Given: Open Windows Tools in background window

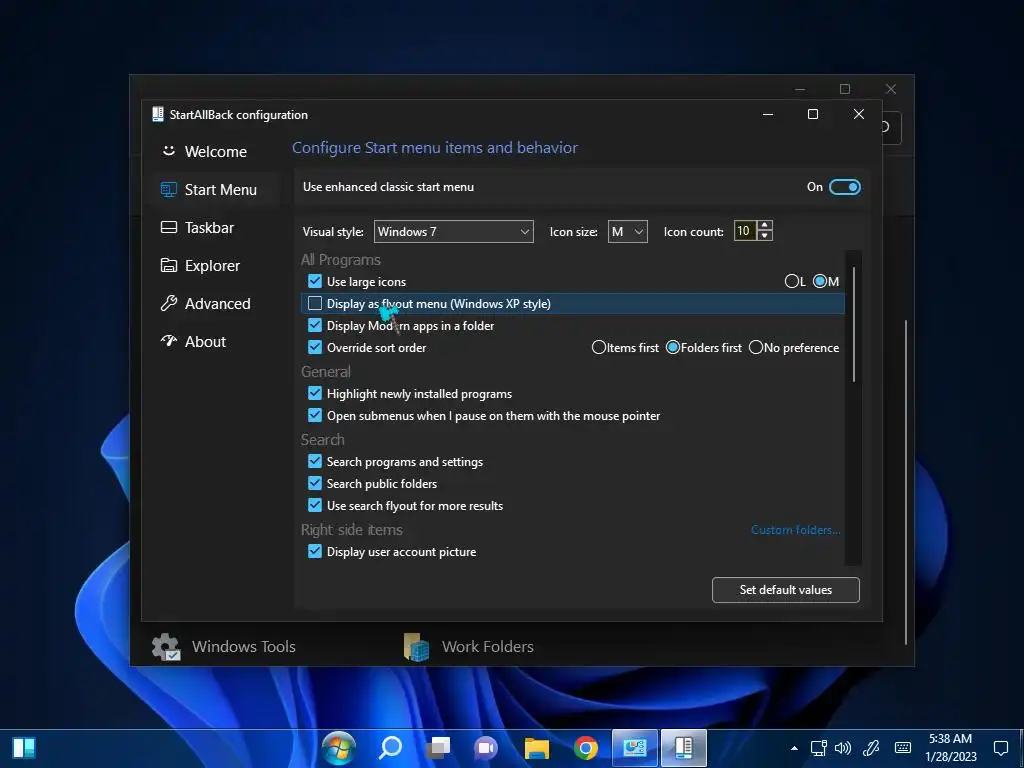Looking at the screenshot, I should [224, 647].
